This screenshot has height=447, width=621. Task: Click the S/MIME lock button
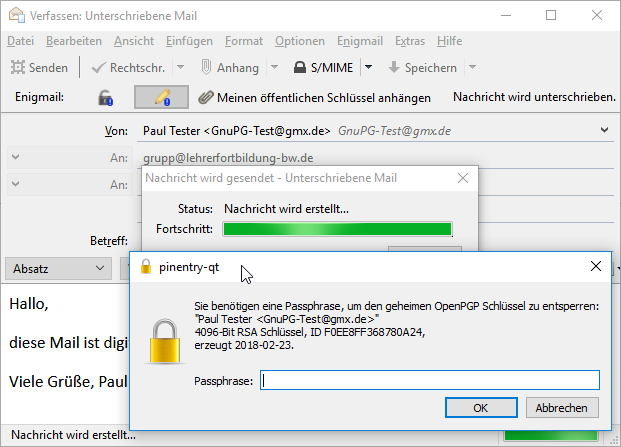click(x=324, y=68)
